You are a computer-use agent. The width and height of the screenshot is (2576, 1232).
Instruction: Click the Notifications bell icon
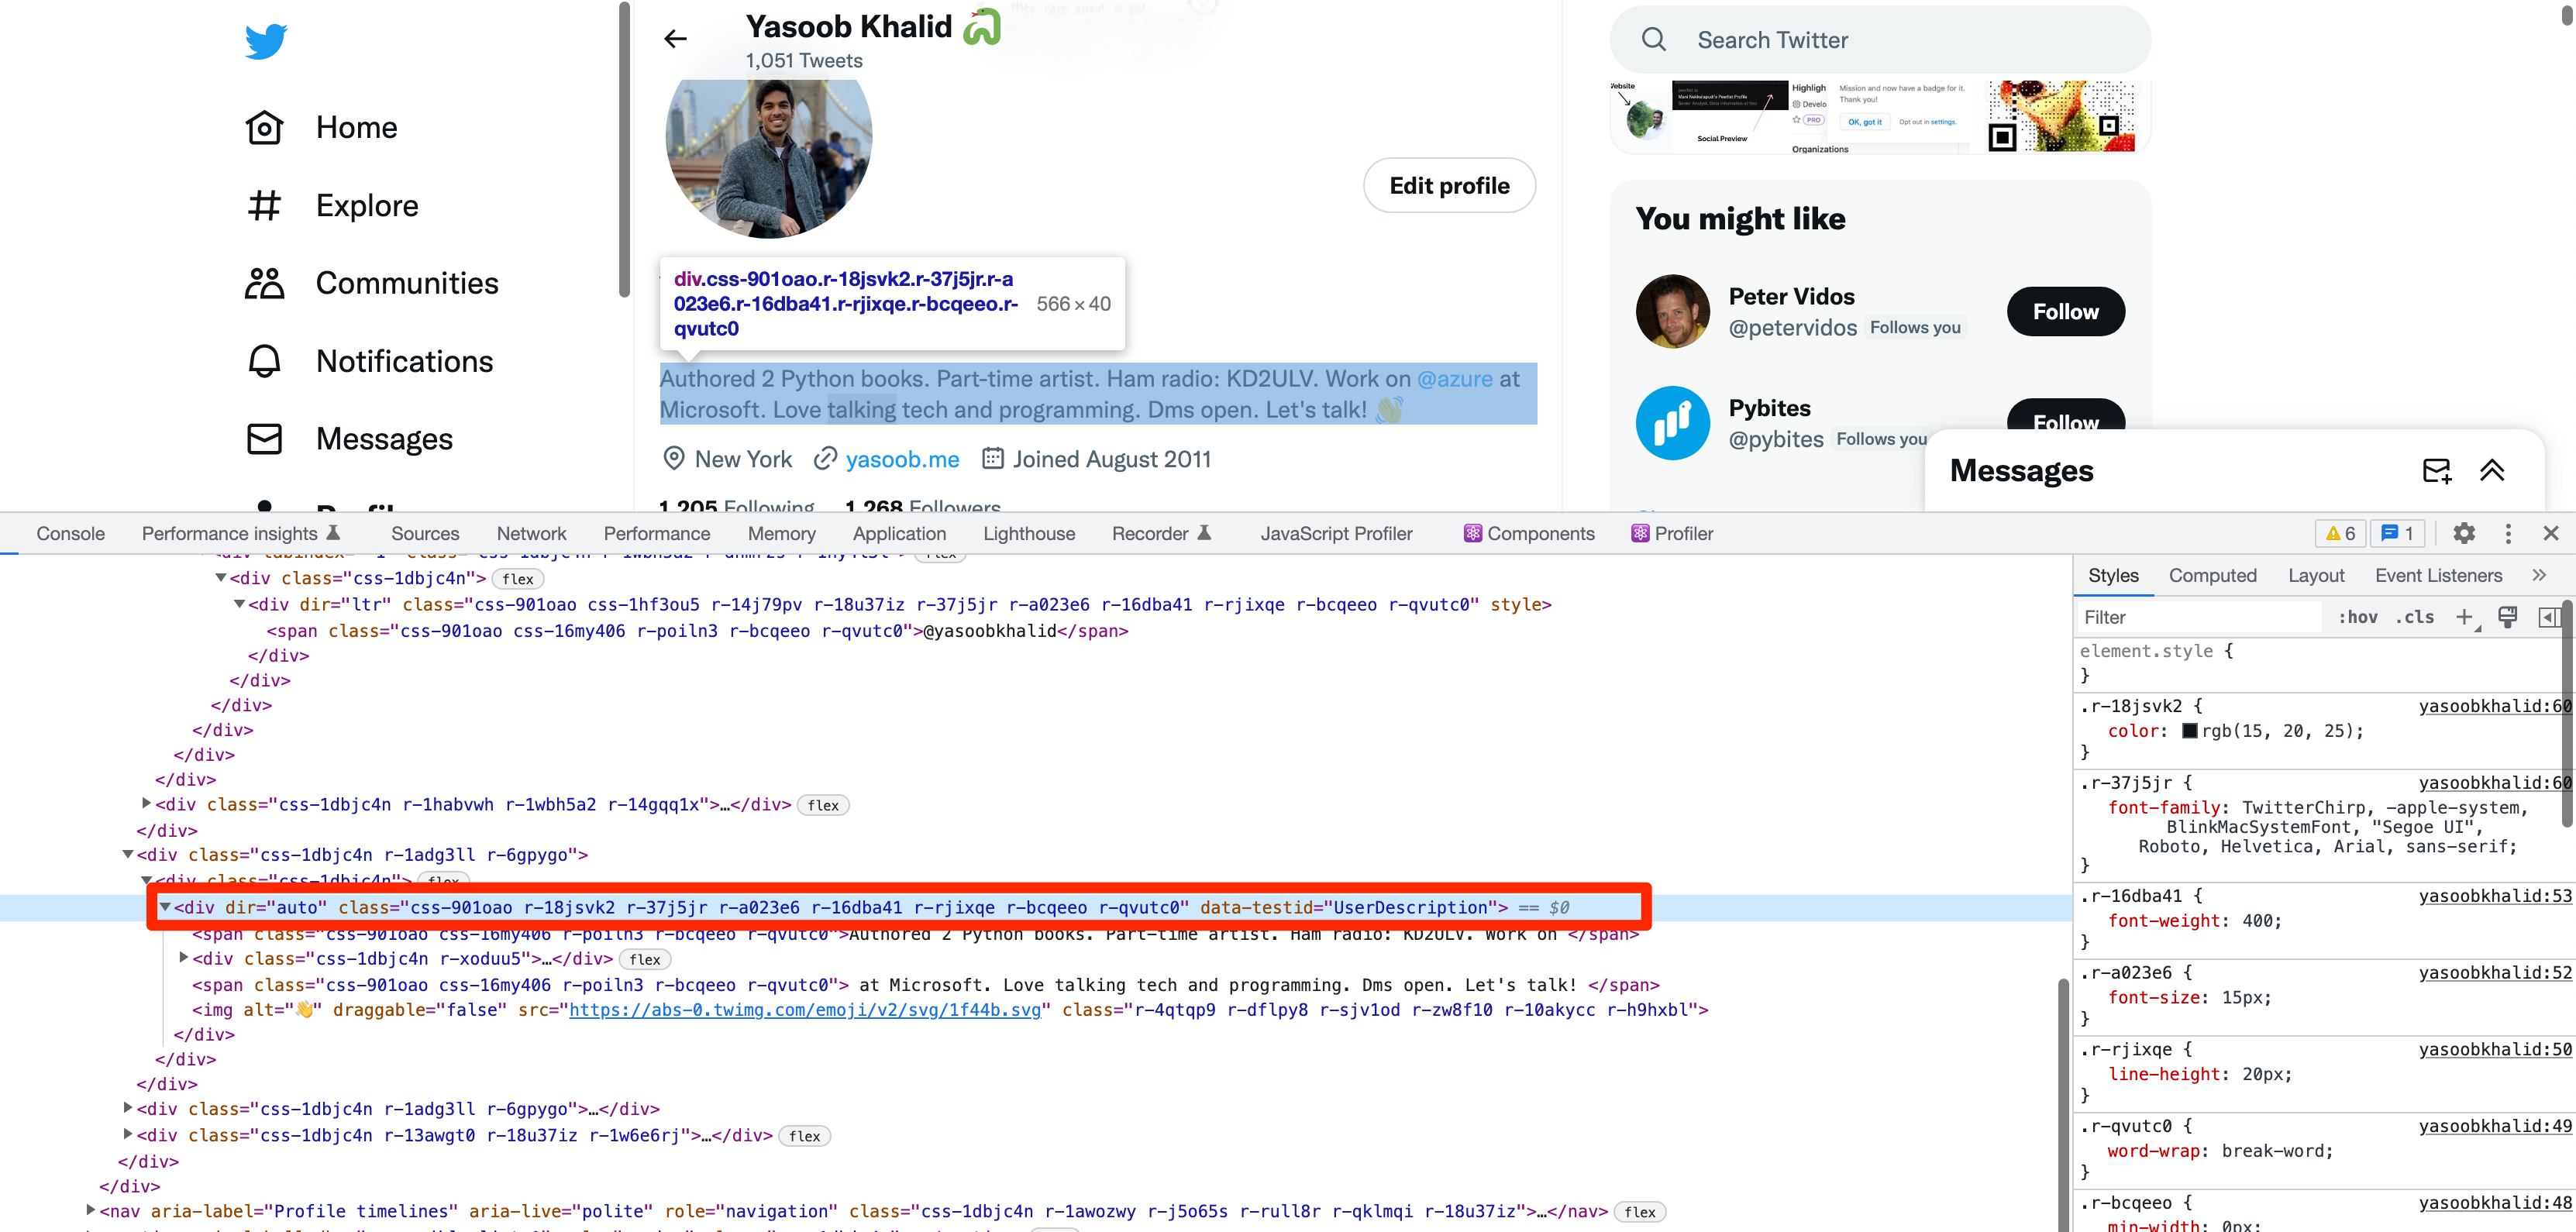[x=265, y=361]
